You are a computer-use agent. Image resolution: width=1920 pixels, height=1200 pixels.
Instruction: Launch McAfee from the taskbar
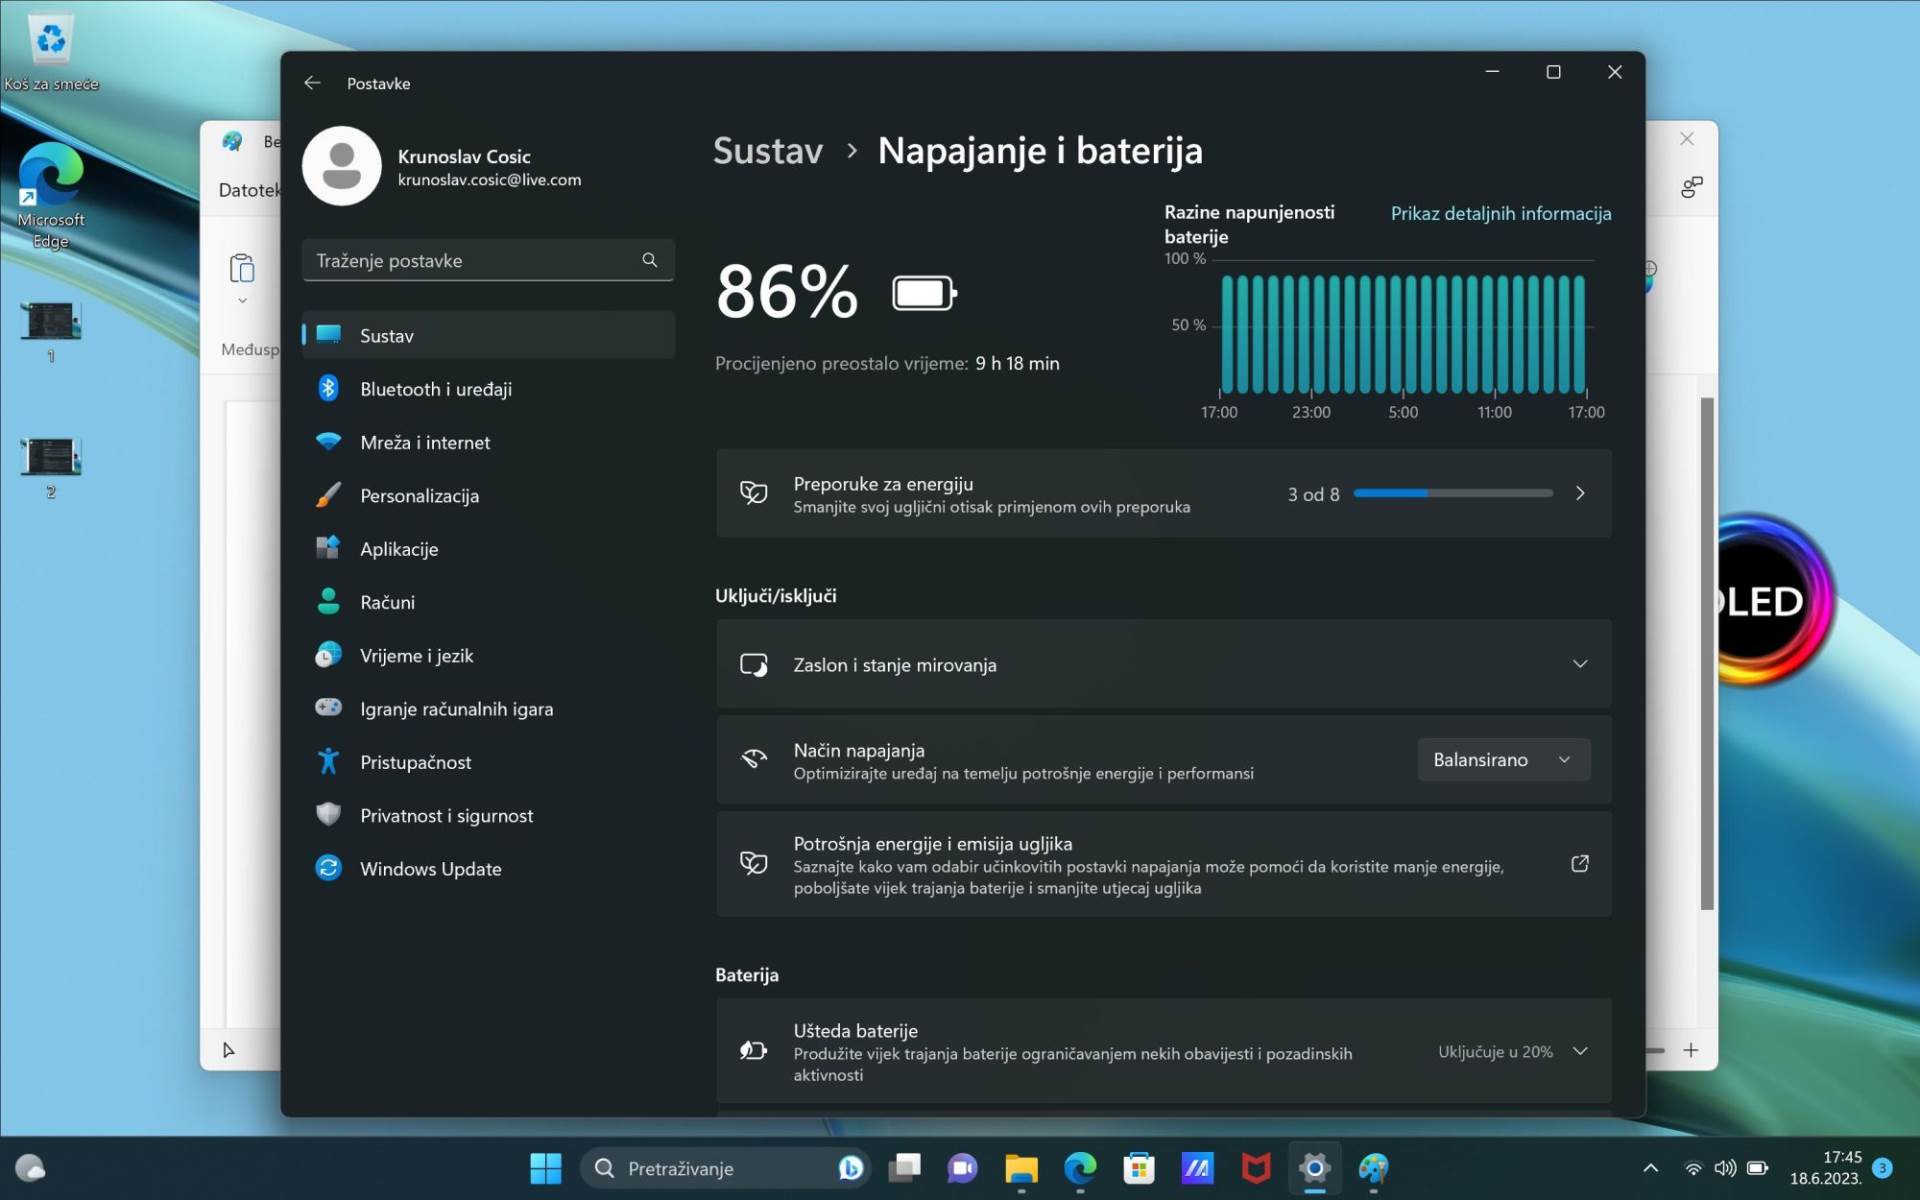point(1255,1168)
